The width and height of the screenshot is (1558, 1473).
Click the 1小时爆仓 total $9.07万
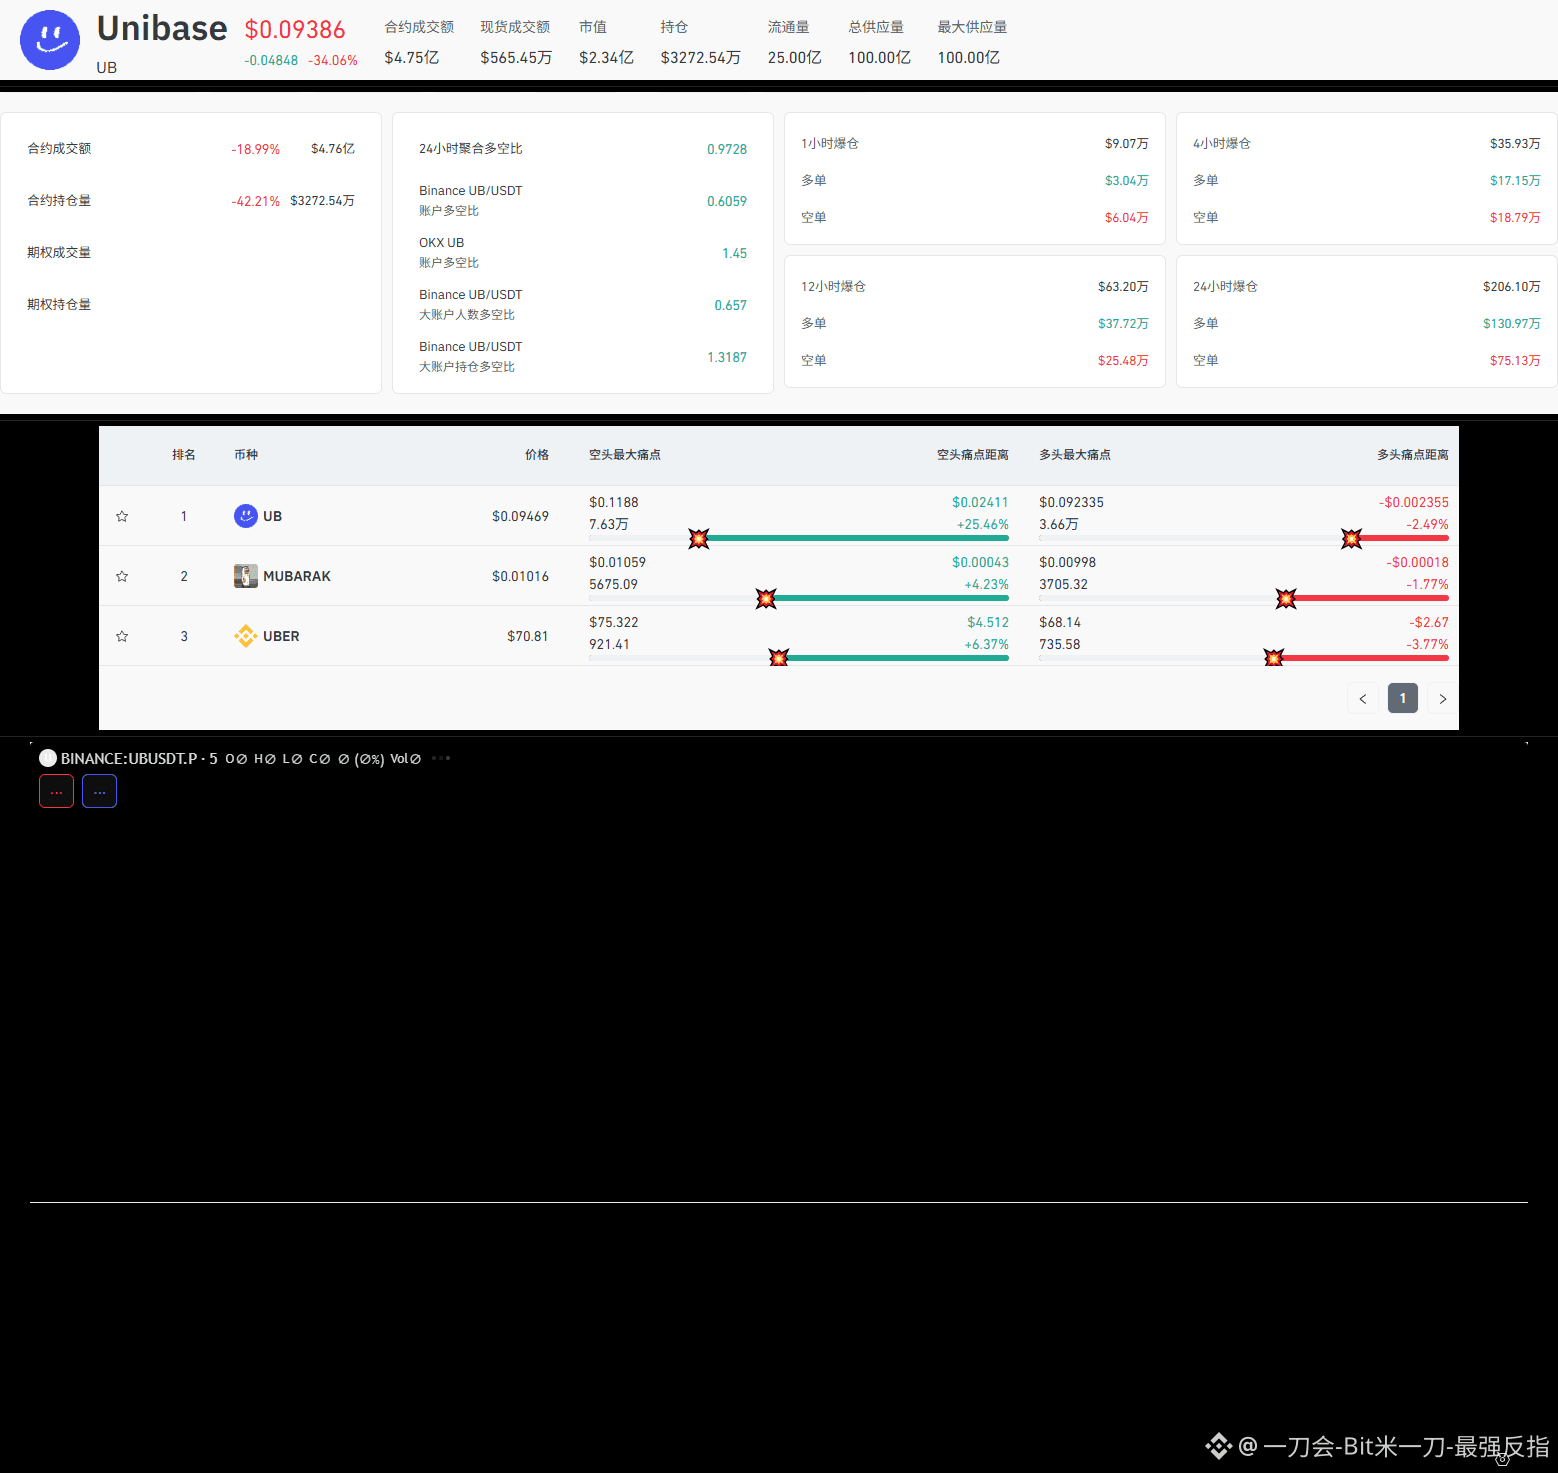pyautogui.click(x=1127, y=144)
